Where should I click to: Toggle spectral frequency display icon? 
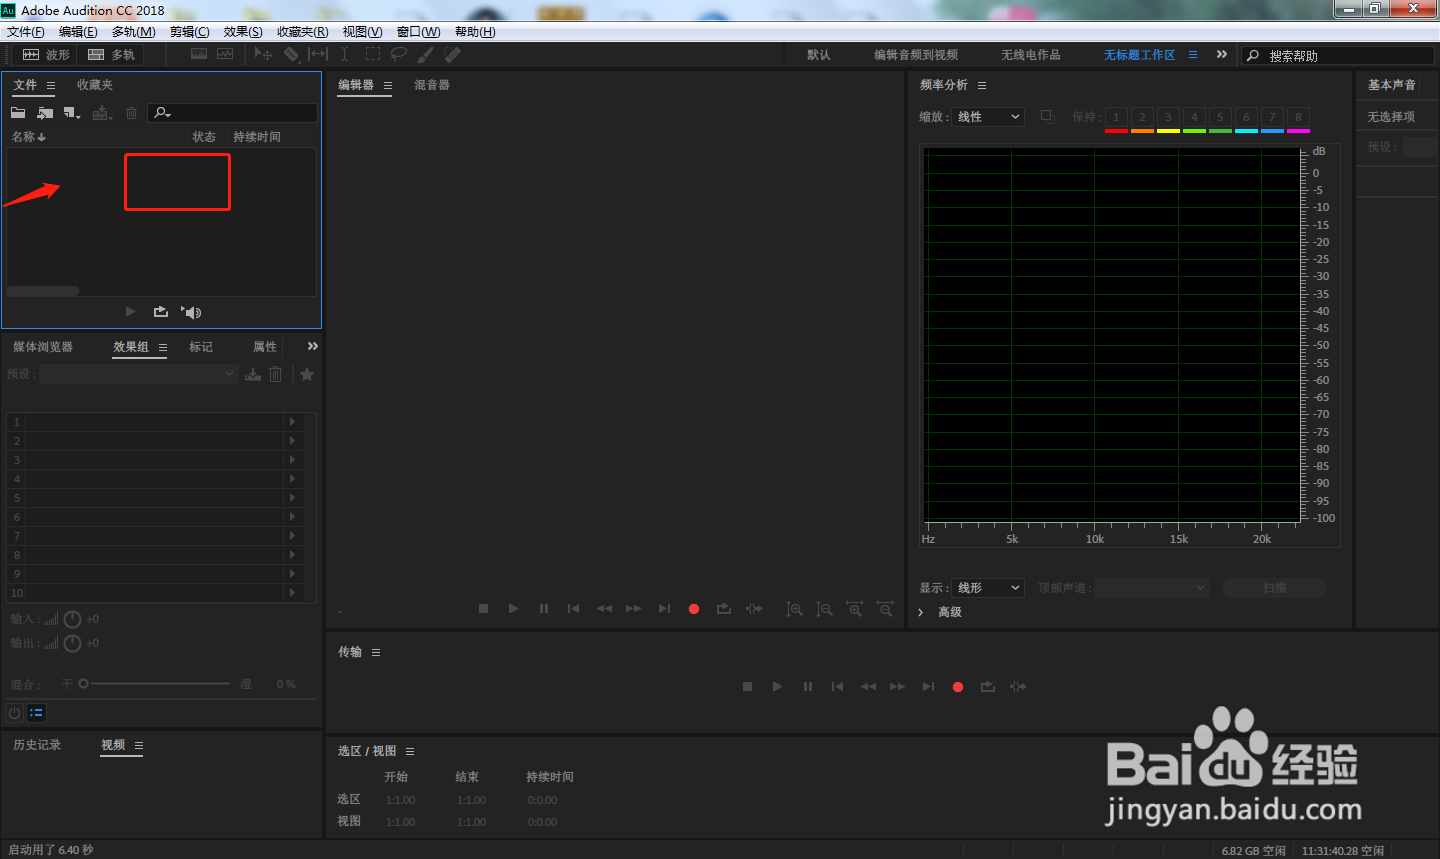199,54
